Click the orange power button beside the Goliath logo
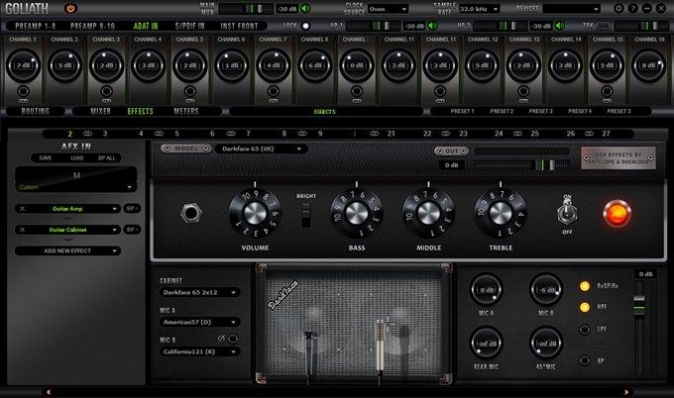The width and height of the screenshot is (674, 398). [70, 8]
